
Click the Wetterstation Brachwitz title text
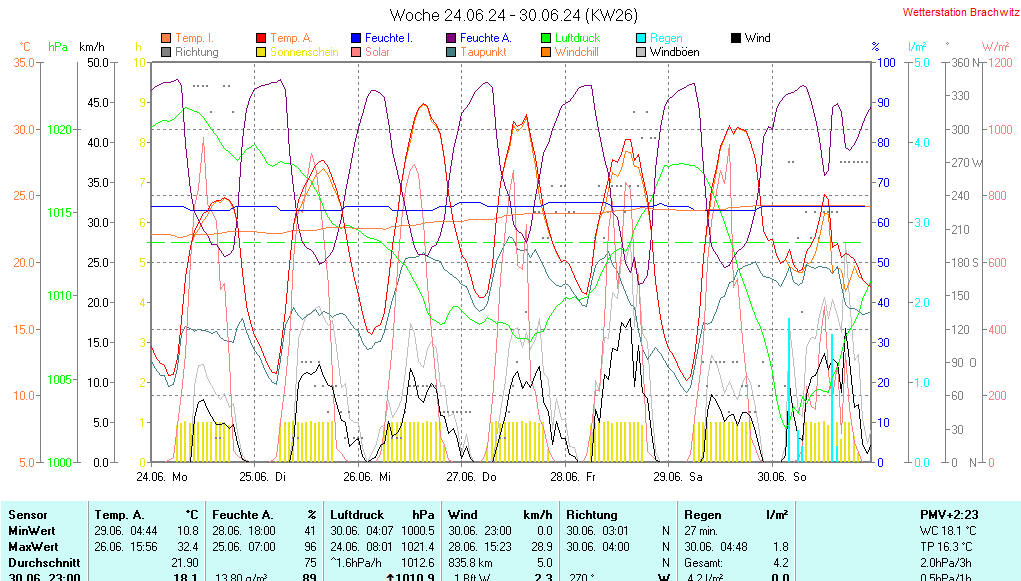[954, 13]
